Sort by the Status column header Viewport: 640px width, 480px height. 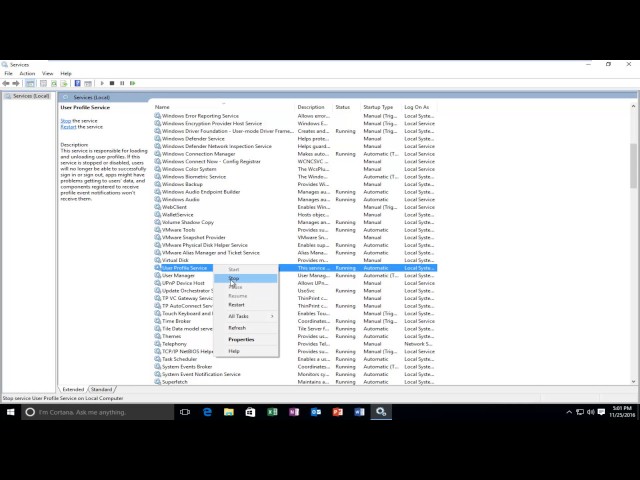click(347, 107)
